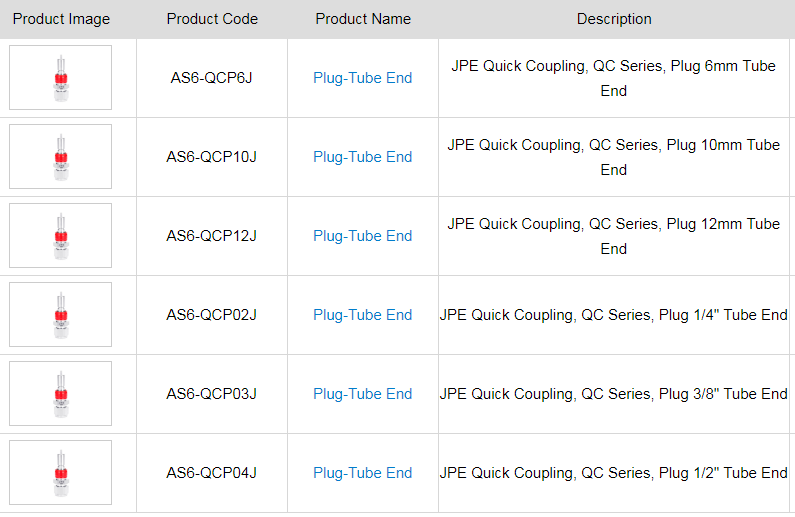
Task: Open thumbnail of AS6-QCP10J plug
Action: coord(61,157)
